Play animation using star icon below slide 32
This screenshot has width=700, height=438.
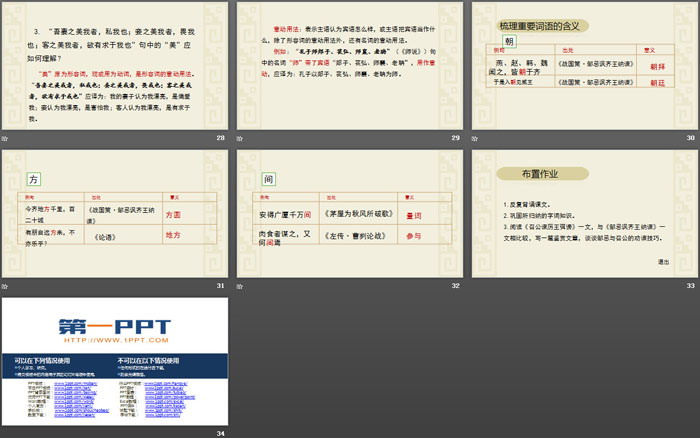[x=240, y=285]
